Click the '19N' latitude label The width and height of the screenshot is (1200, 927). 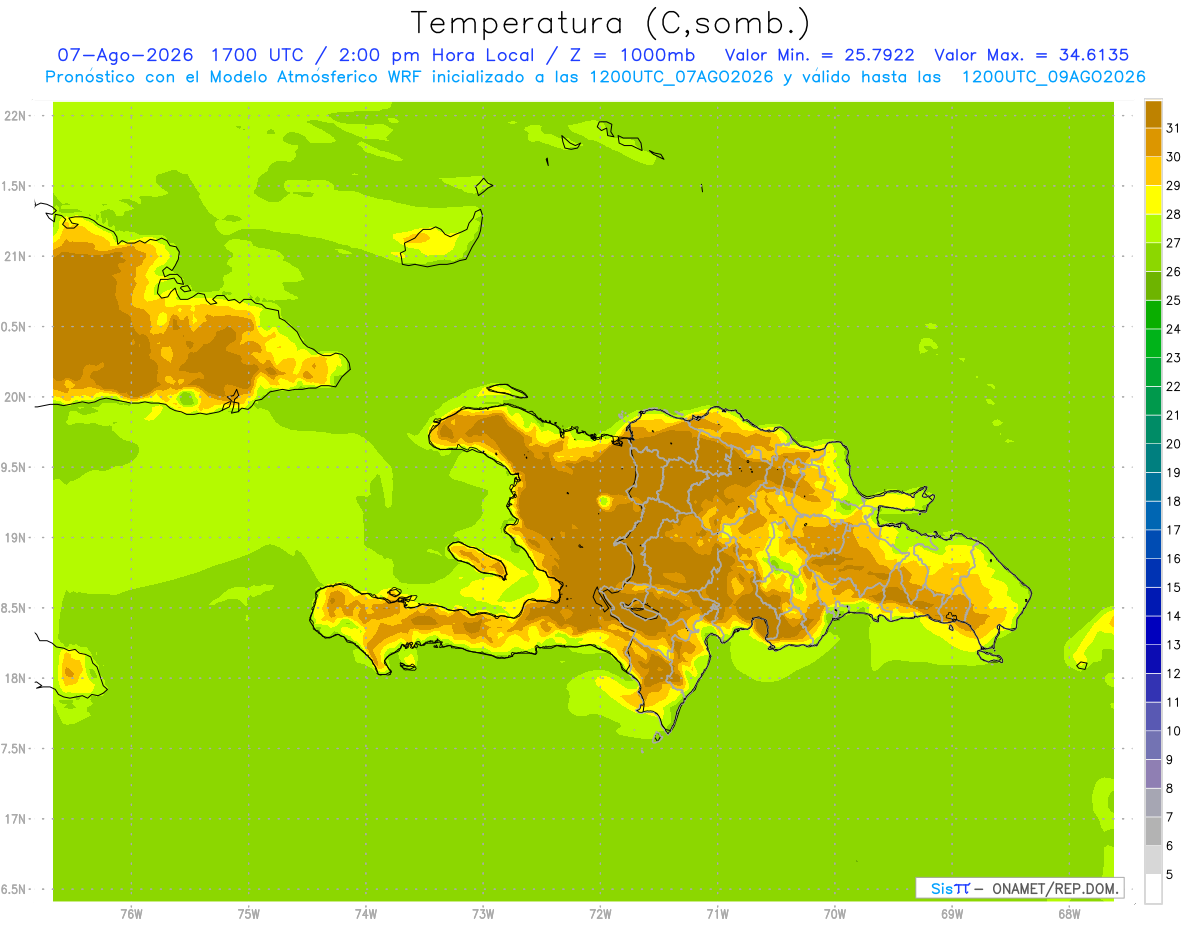(x=17, y=537)
